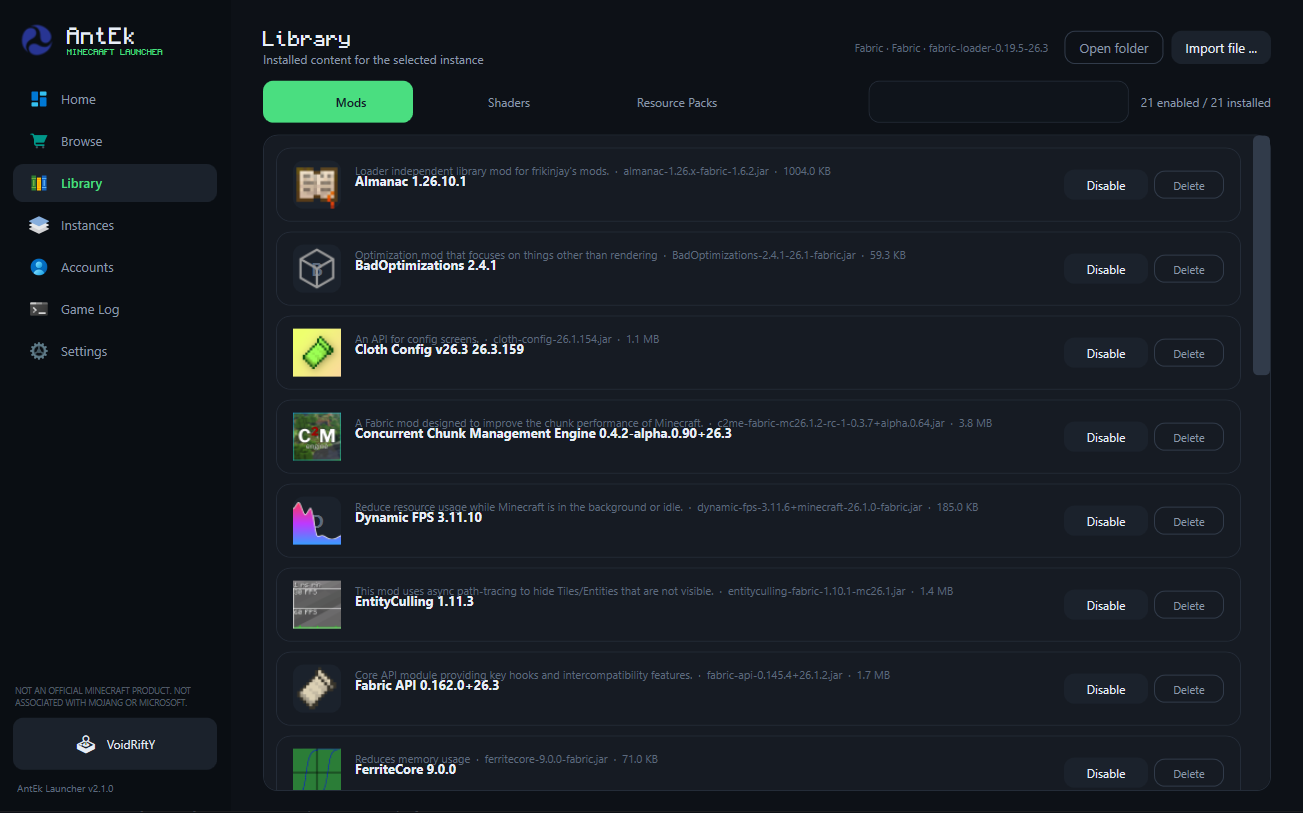
Task: Click the FerriteCore 9.0.0 title
Action: 406,769
